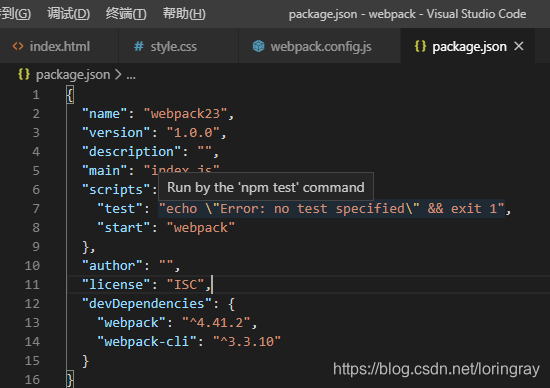This screenshot has width=550, height=388.
Task: Open the 终端(T) terminal menu
Action: [126, 14]
